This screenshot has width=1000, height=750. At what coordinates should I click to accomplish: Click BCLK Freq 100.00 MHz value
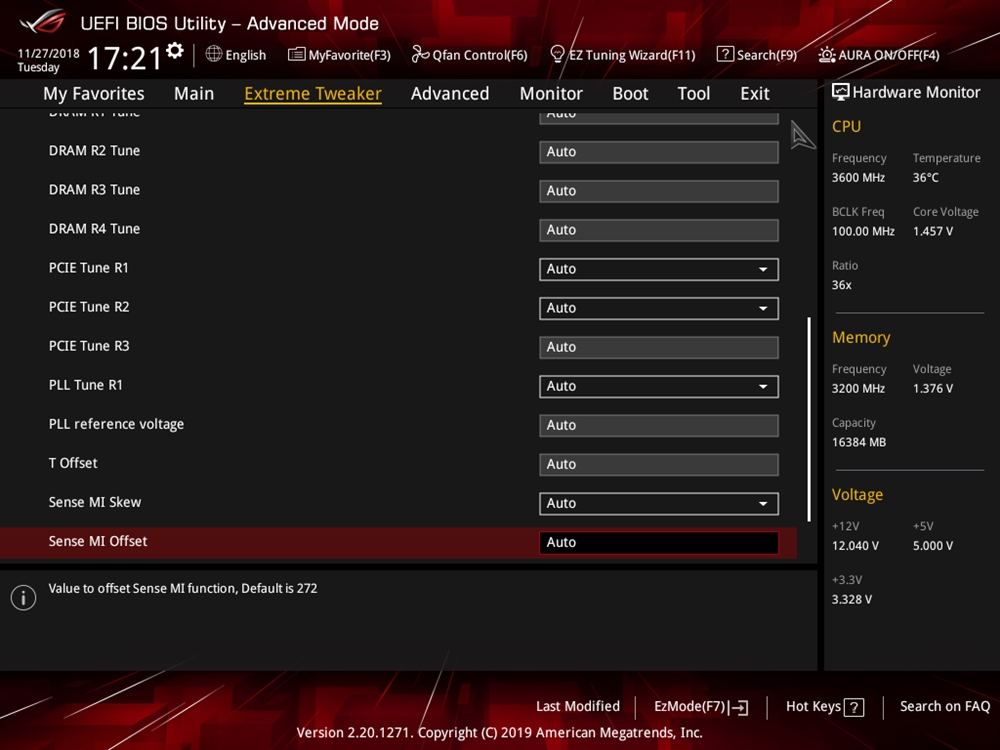click(x=863, y=231)
